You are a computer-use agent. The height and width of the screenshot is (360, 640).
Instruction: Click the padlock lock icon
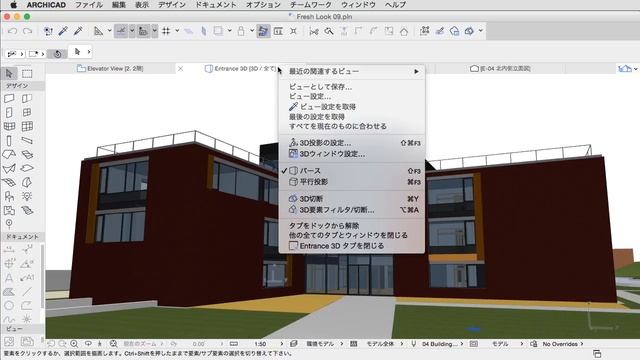(x=241, y=31)
